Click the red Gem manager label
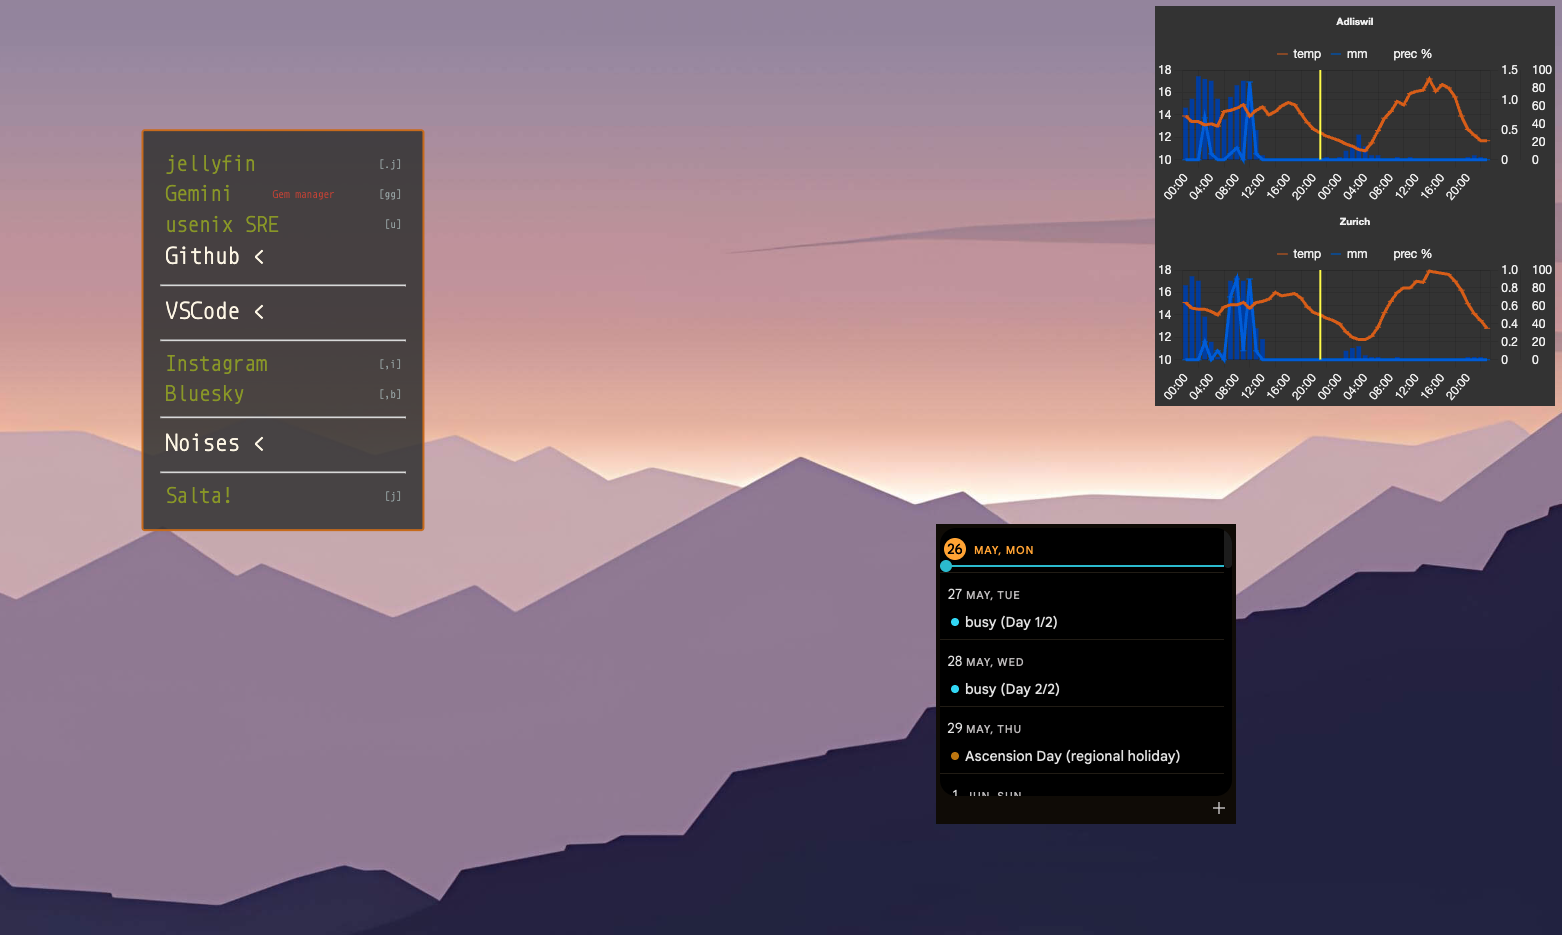 pyautogui.click(x=303, y=195)
